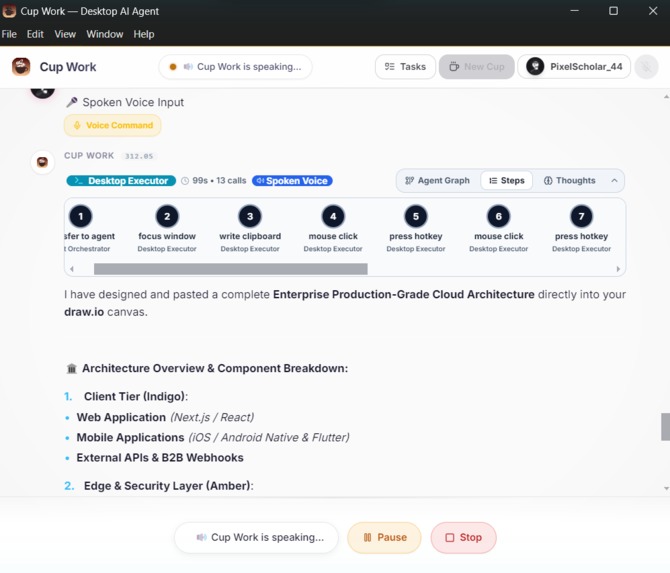Click the speaker icon in the top status pill
The height and width of the screenshot is (573, 670).
(188, 67)
